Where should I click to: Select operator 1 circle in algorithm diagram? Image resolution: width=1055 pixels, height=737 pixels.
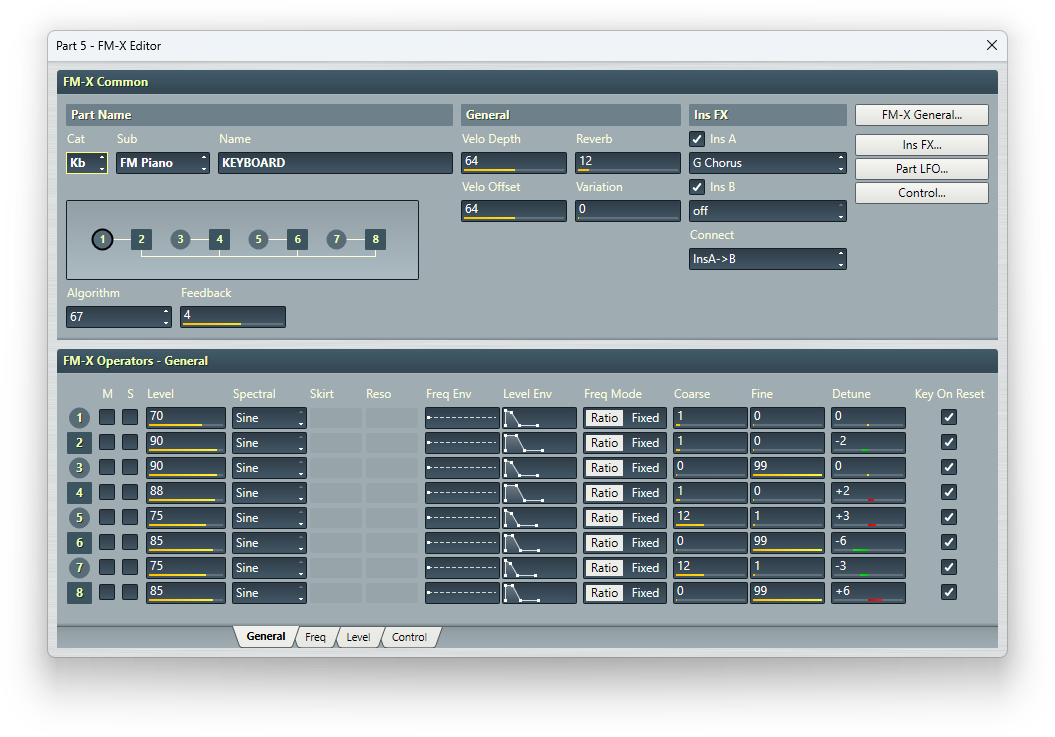point(102,239)
